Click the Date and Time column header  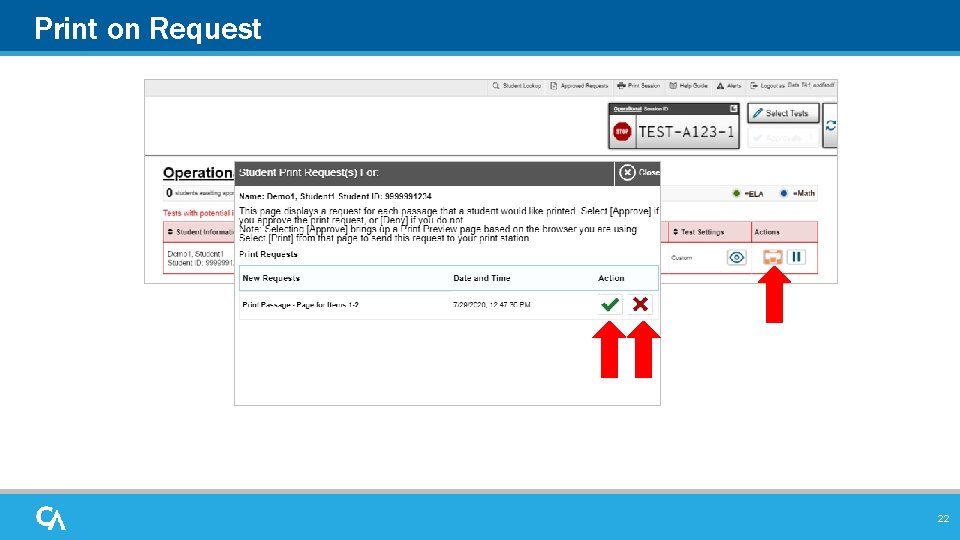tap(482, 278)
